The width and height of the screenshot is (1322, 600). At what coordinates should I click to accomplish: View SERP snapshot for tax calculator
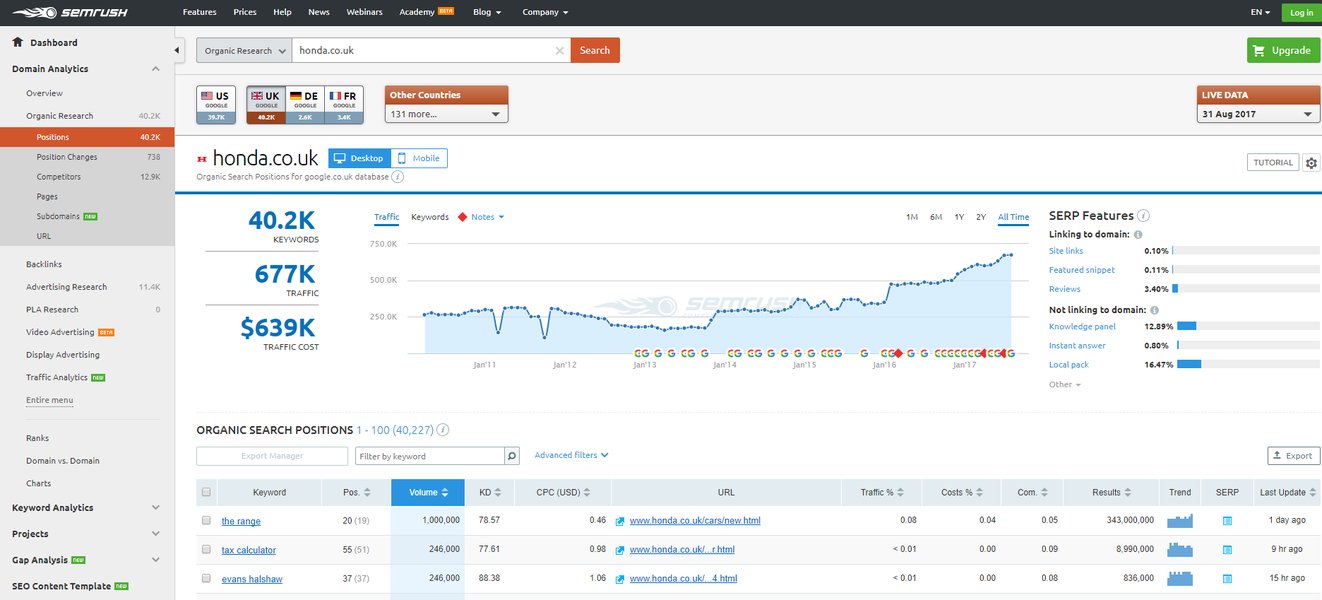click(1227, 550)
